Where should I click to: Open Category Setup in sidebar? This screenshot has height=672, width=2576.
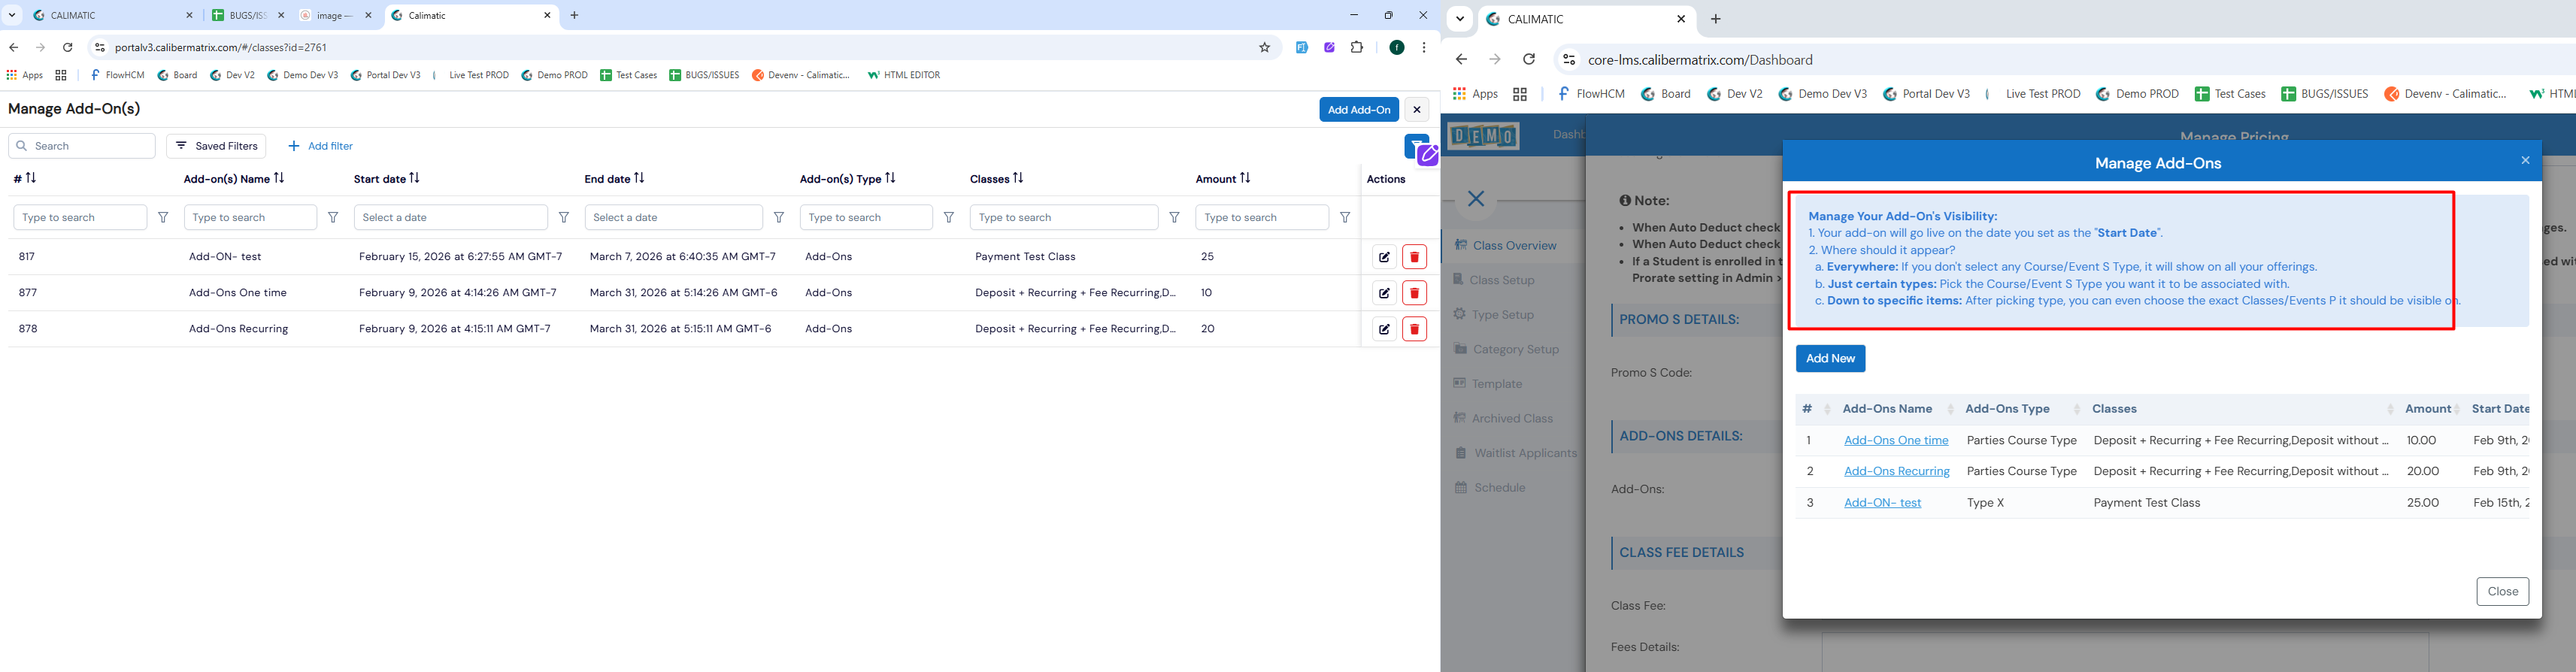pos(1506,349)
